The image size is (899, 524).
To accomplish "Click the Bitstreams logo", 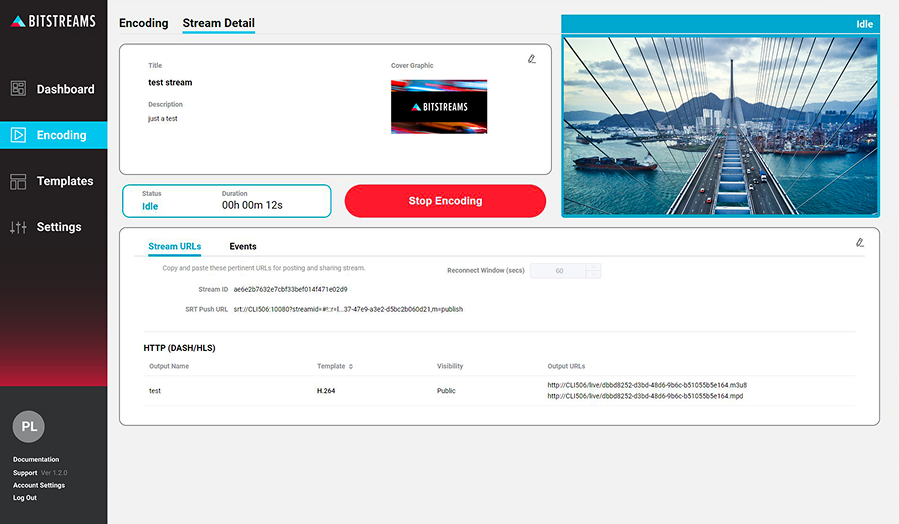I will [53, 21].
